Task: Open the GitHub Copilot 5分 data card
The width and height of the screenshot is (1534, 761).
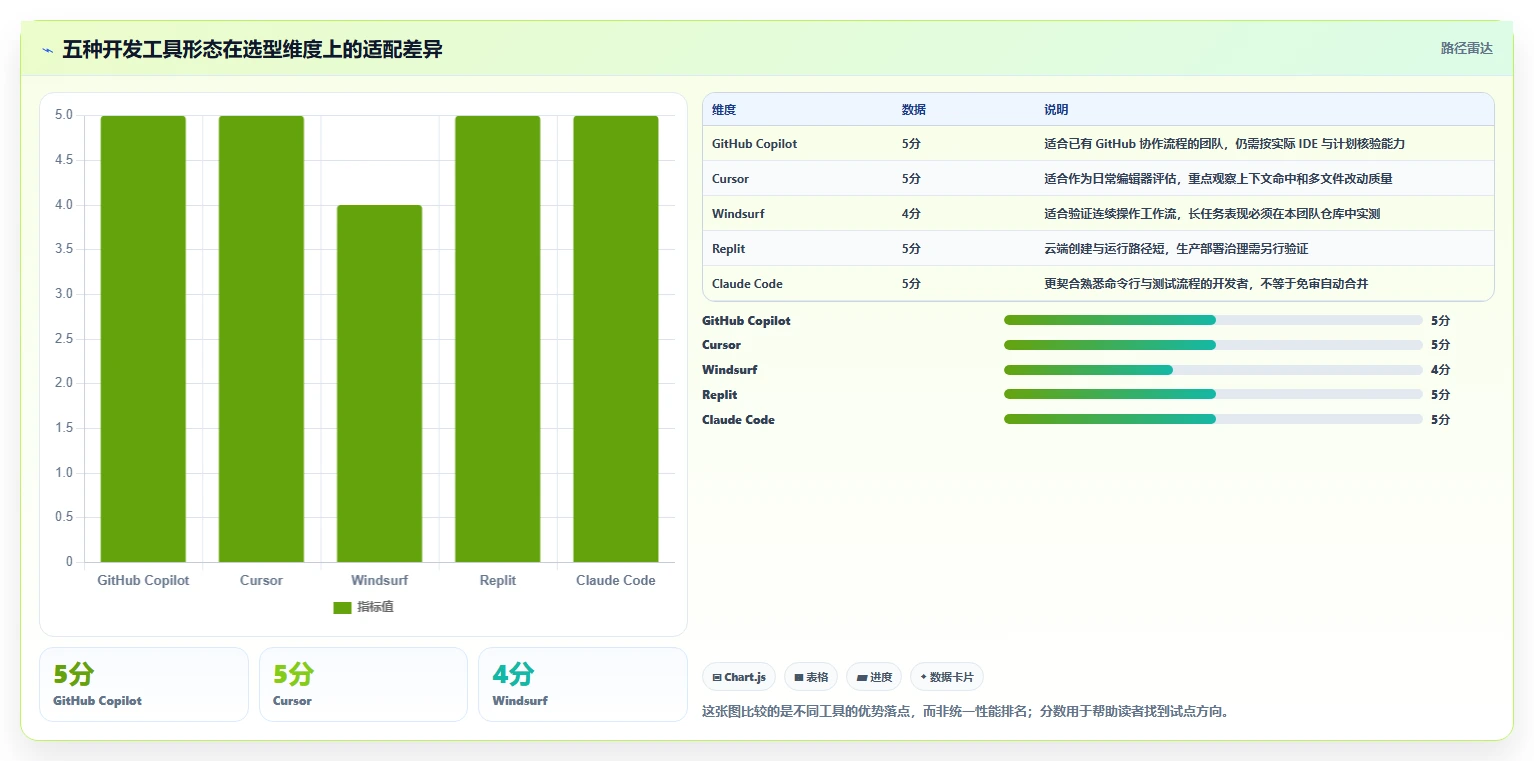Action: pyautogui.click(x=144, y=684)
